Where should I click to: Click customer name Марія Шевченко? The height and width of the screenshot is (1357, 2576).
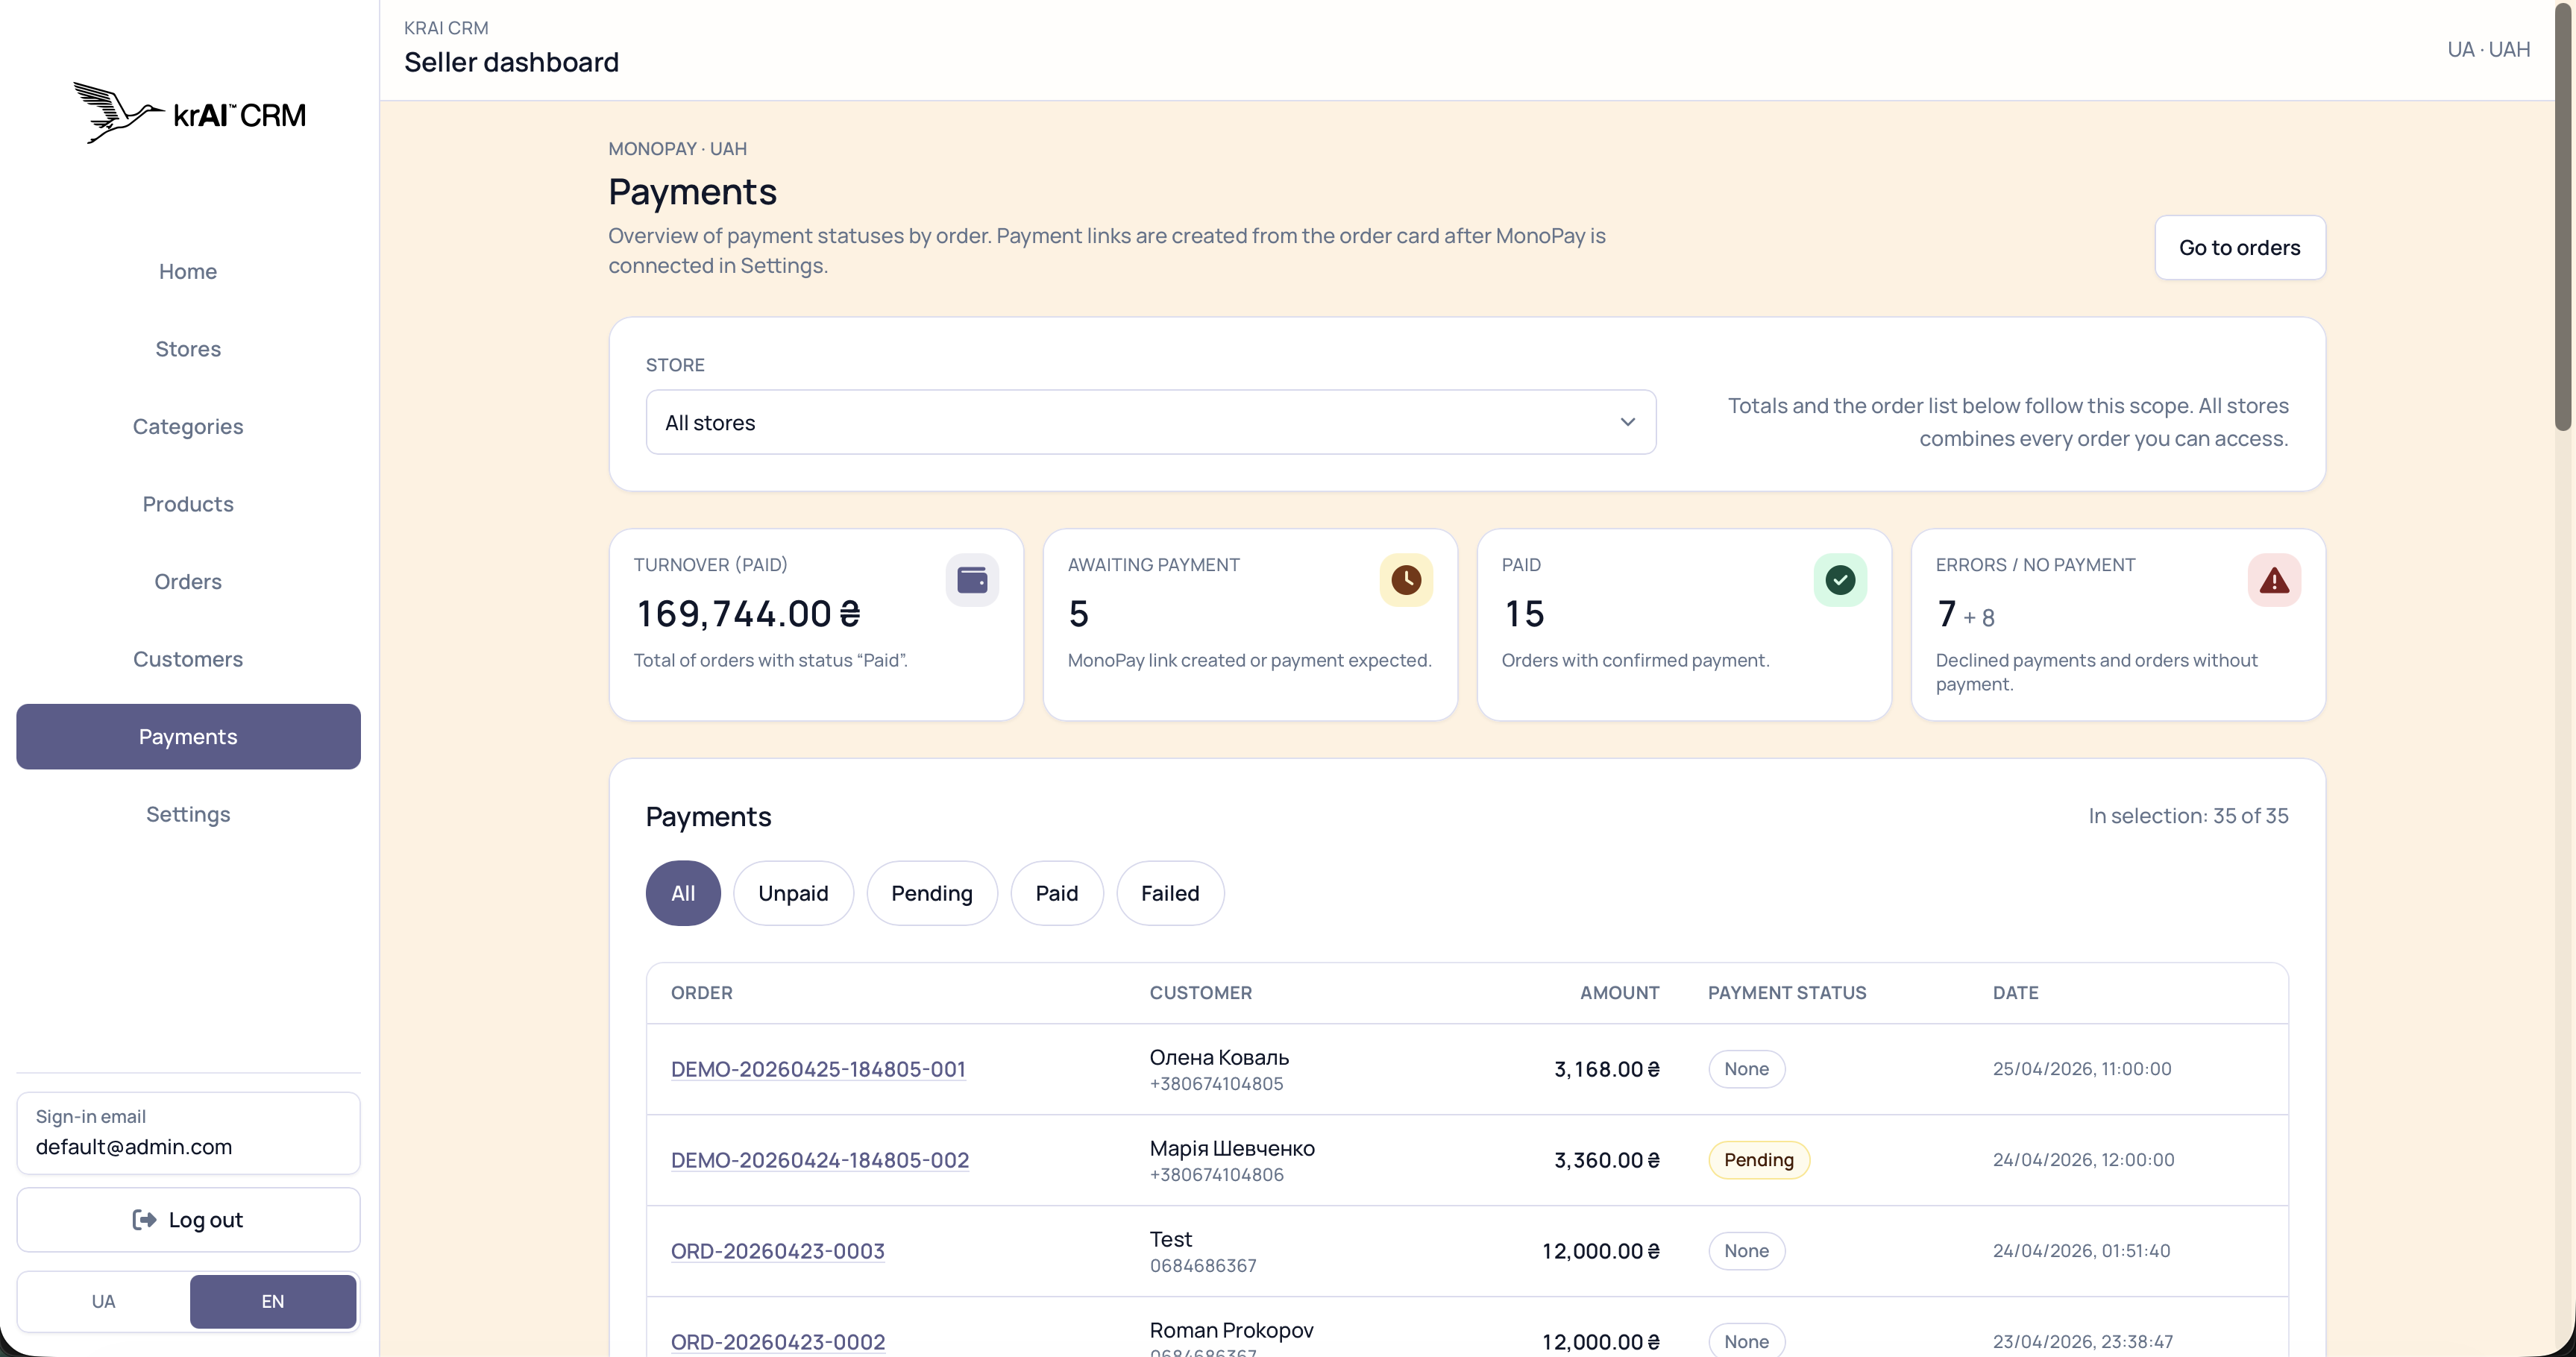click(1232, 1148)
